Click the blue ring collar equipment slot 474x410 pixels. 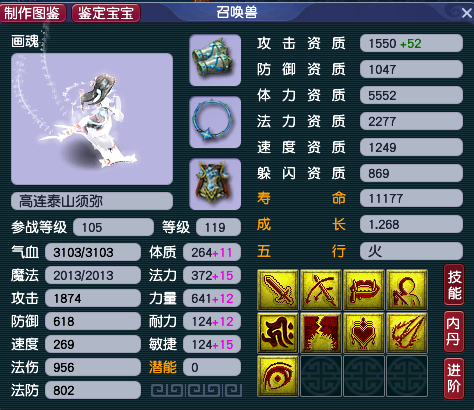(x=215, y=122)
